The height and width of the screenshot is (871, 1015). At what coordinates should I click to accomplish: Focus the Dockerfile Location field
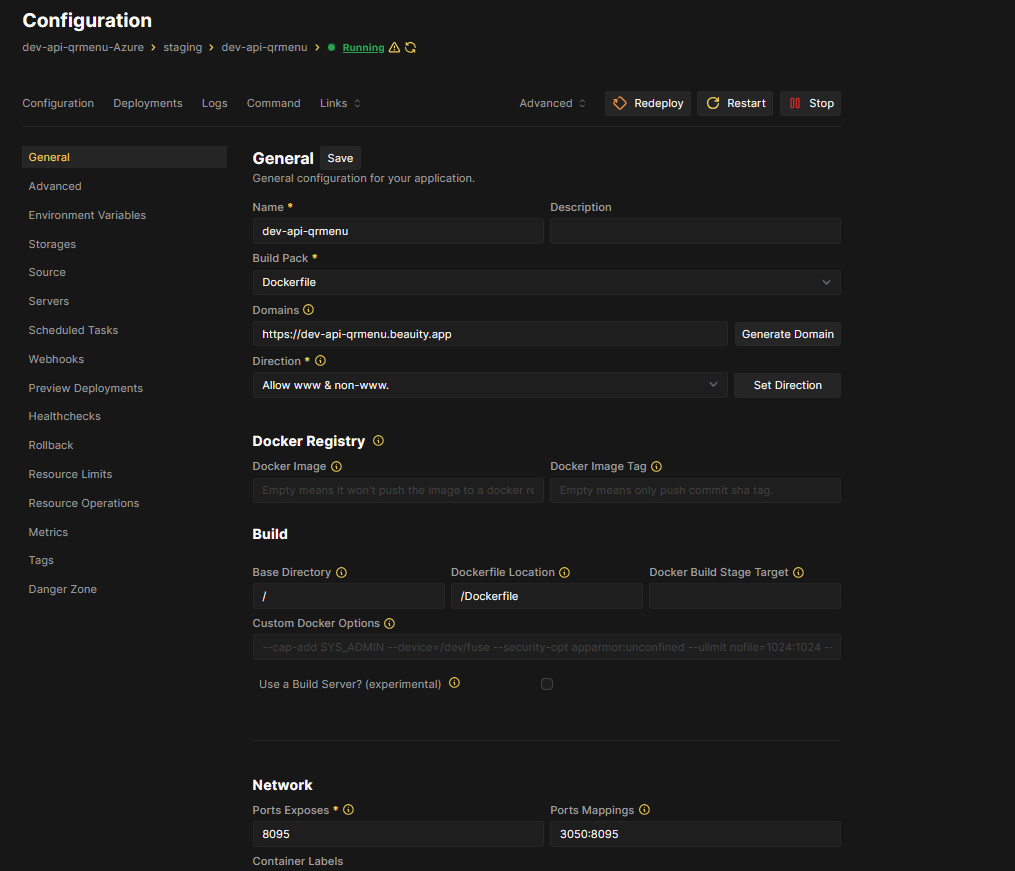pos(546,596)
